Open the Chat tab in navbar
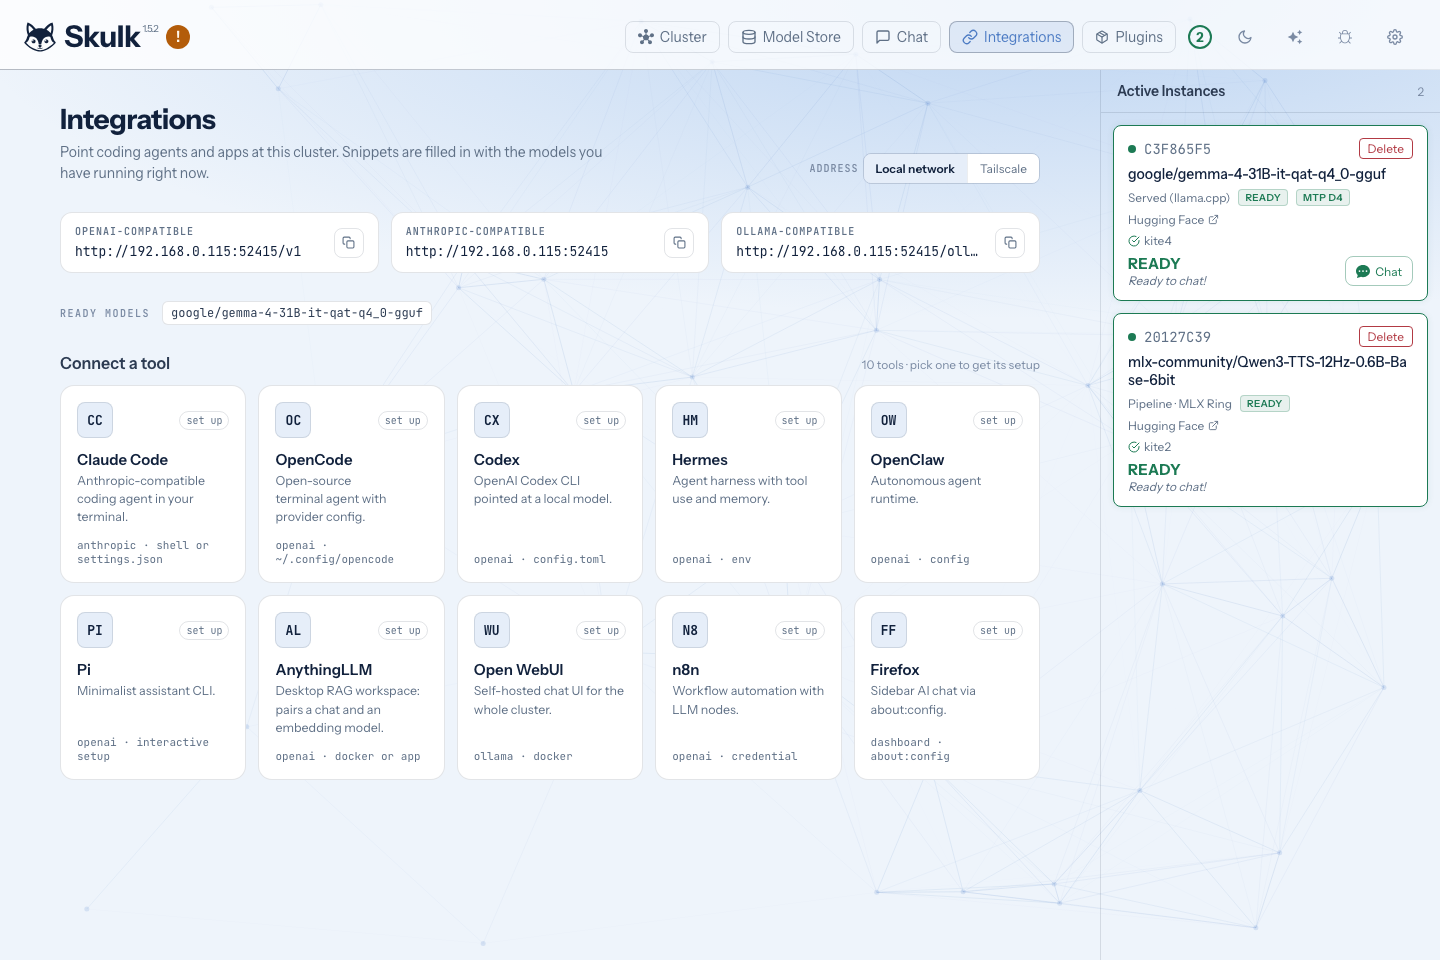 (901, 37)
